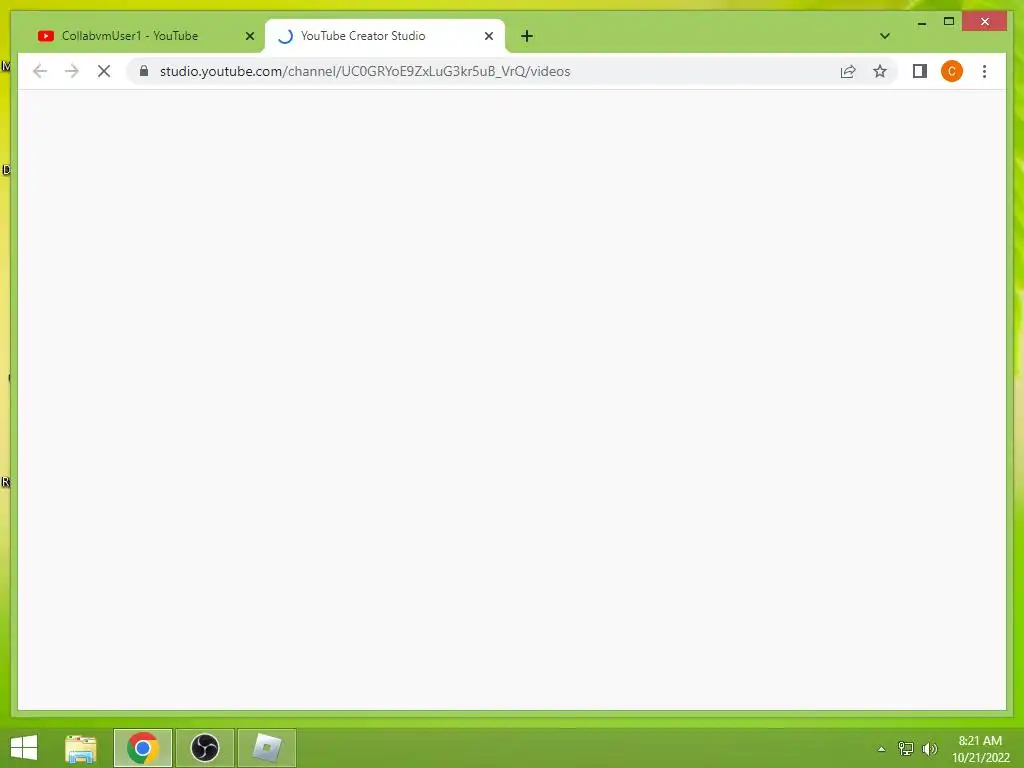
Task: Close the CollabvmUser1 - YouTube tab
Action: coord(249,36)
